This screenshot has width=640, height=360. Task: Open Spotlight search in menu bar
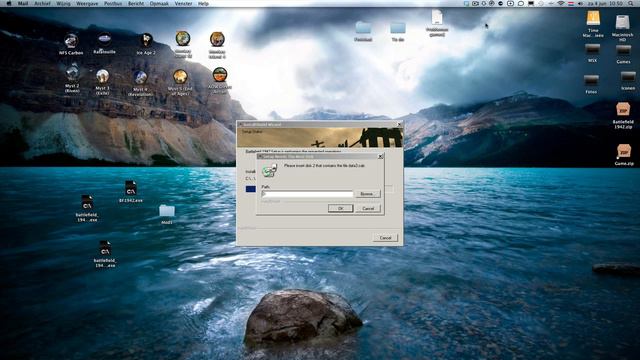click(631, 3)
